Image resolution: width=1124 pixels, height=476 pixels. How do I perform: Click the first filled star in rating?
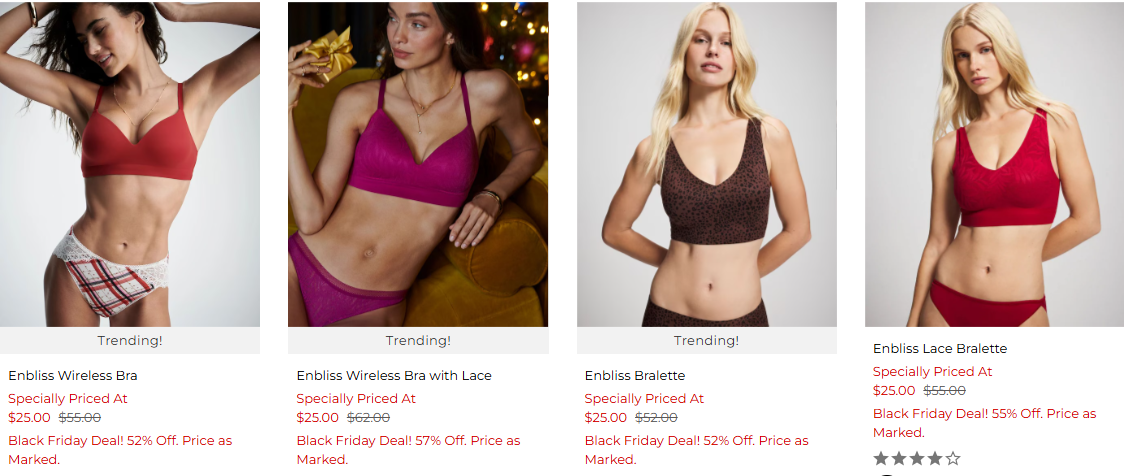point(881,458)
